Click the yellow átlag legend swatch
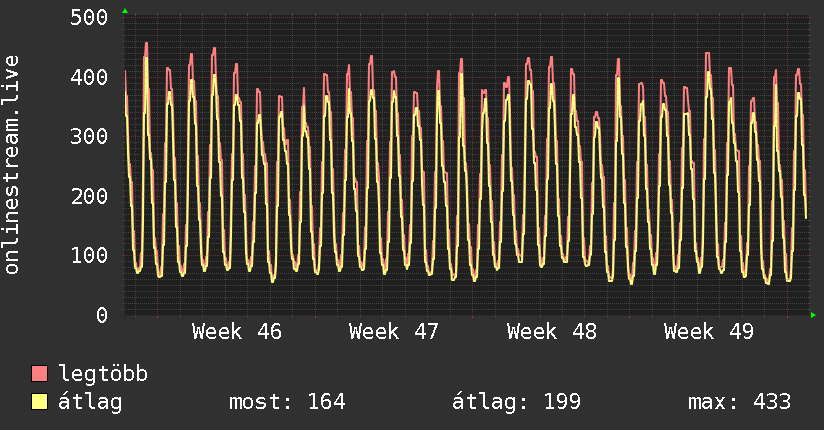The width and height of the screenshot is (824, 430). [40, 402]
